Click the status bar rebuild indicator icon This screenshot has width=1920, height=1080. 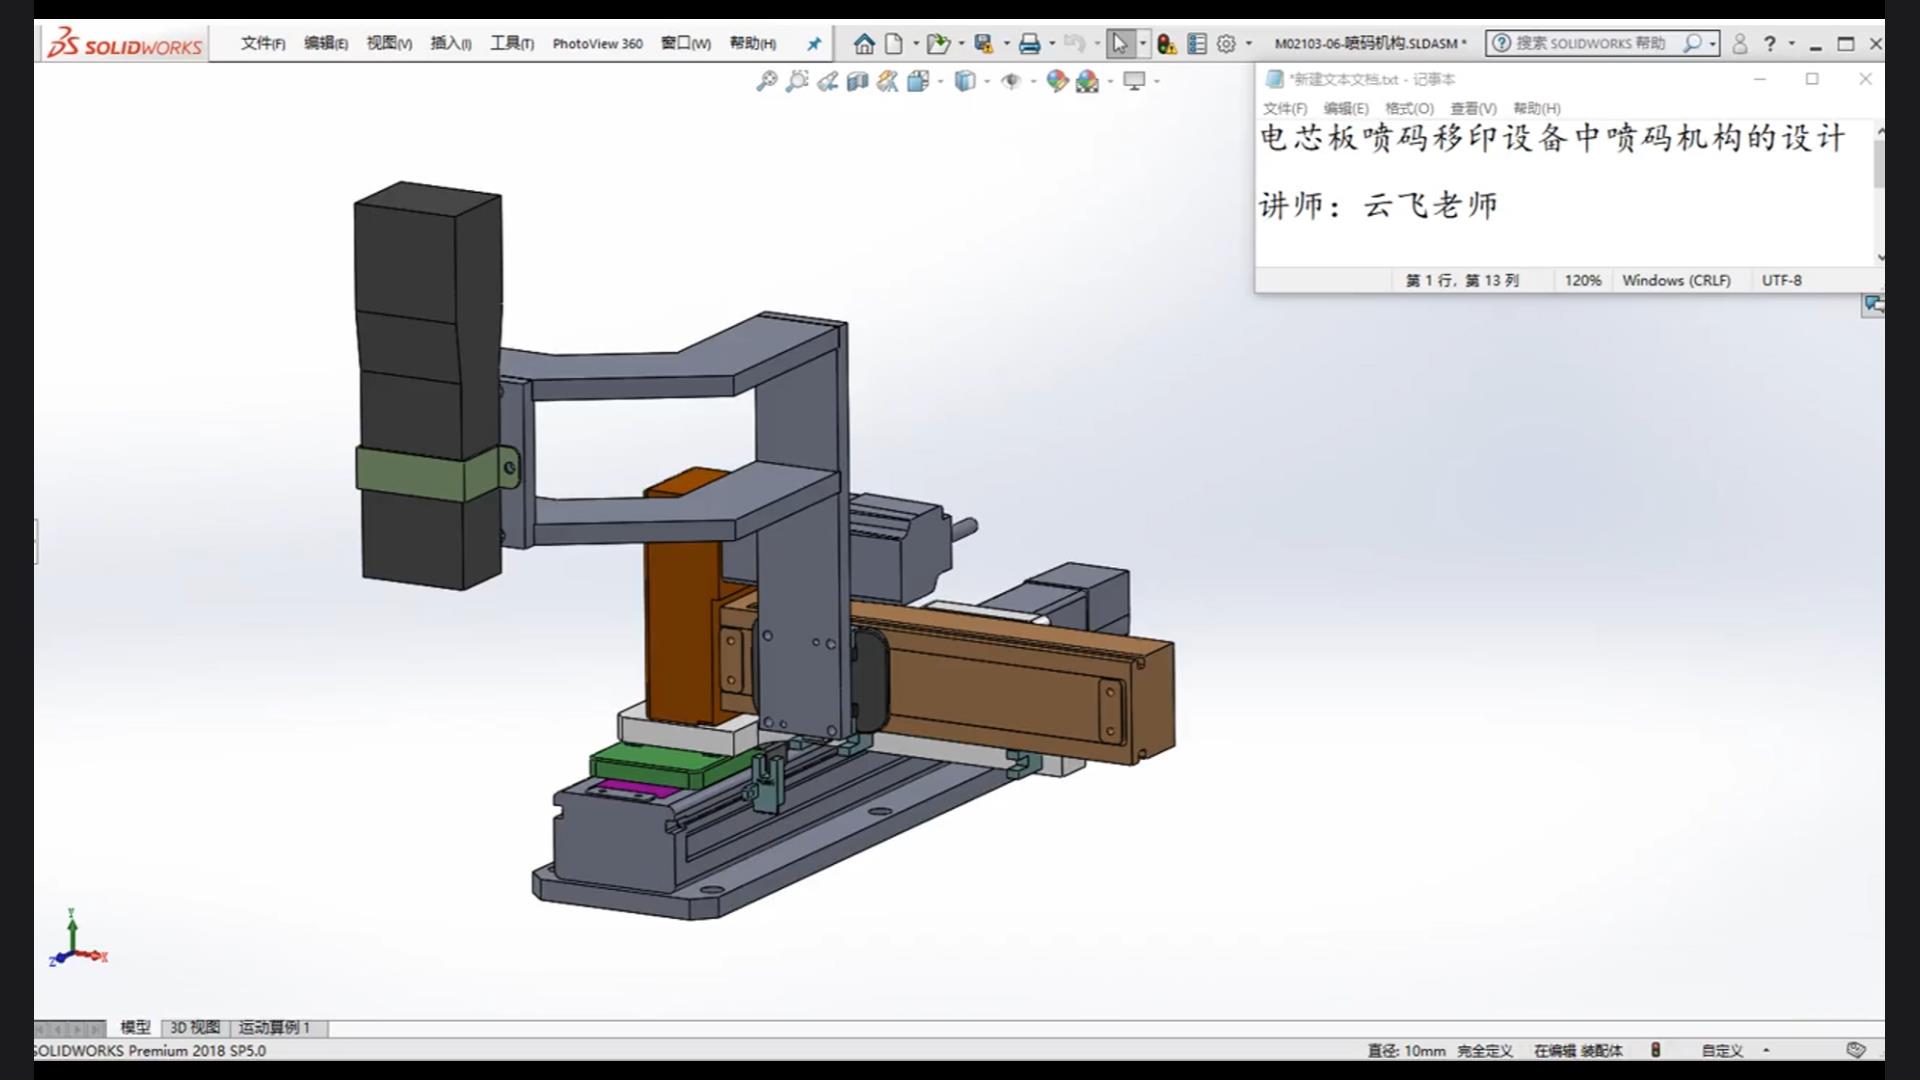click(1655, 1050)
